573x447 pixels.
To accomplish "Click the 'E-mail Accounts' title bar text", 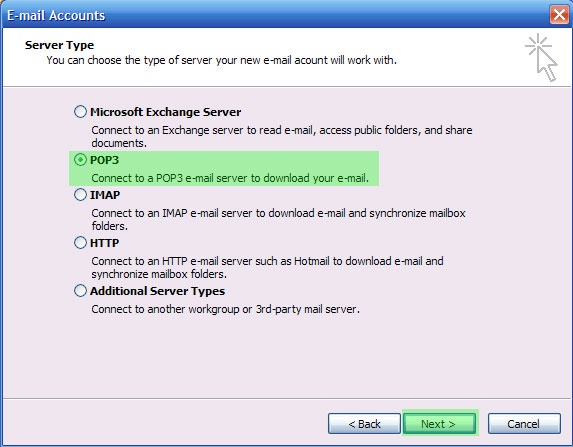I will pyautogui.click(x=56, y=15).
